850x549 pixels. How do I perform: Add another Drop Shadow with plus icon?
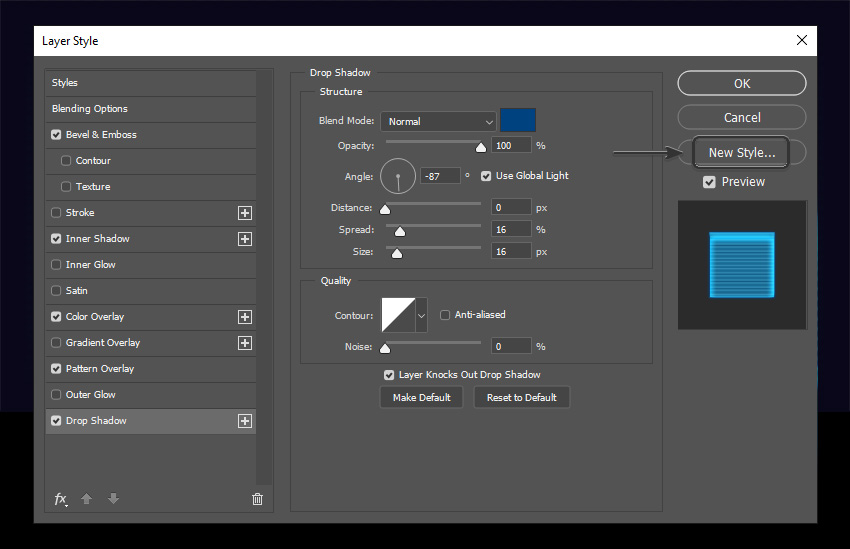pyautogui.click(x=245, y=421)
